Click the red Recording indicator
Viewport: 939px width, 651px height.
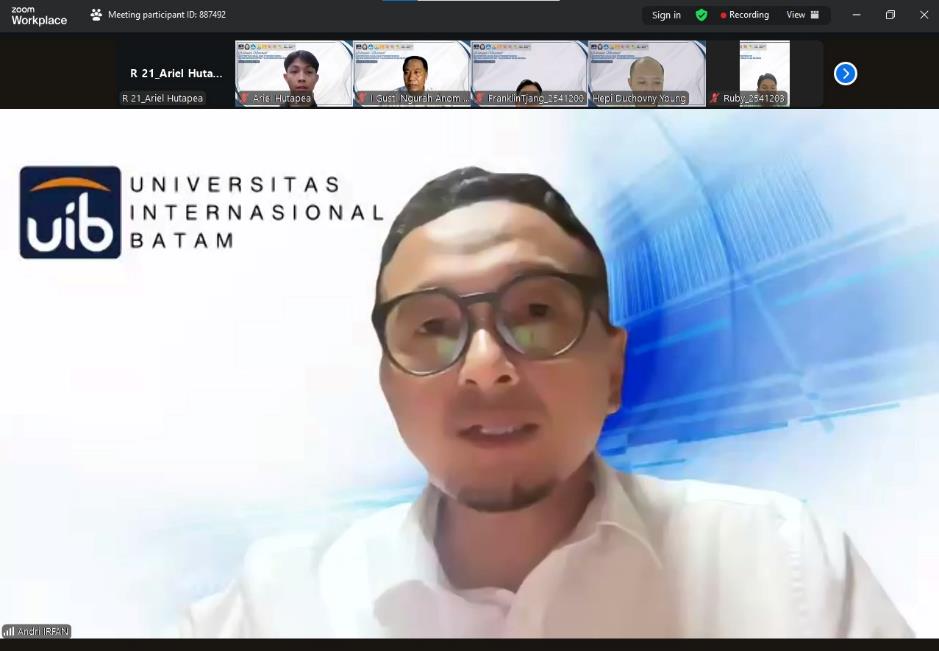tap(745, 15)
